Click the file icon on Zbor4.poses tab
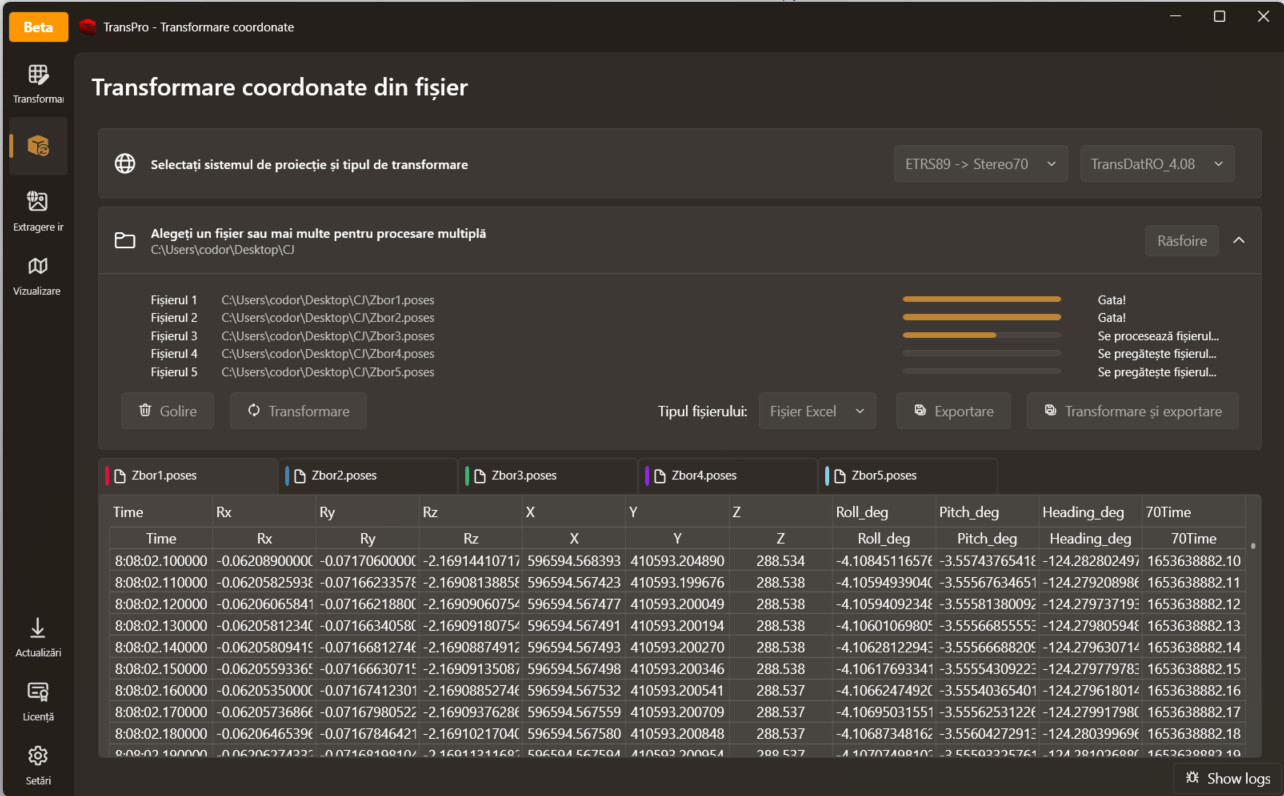This screenshot has width=1284, height=796. tap(661, 475)
